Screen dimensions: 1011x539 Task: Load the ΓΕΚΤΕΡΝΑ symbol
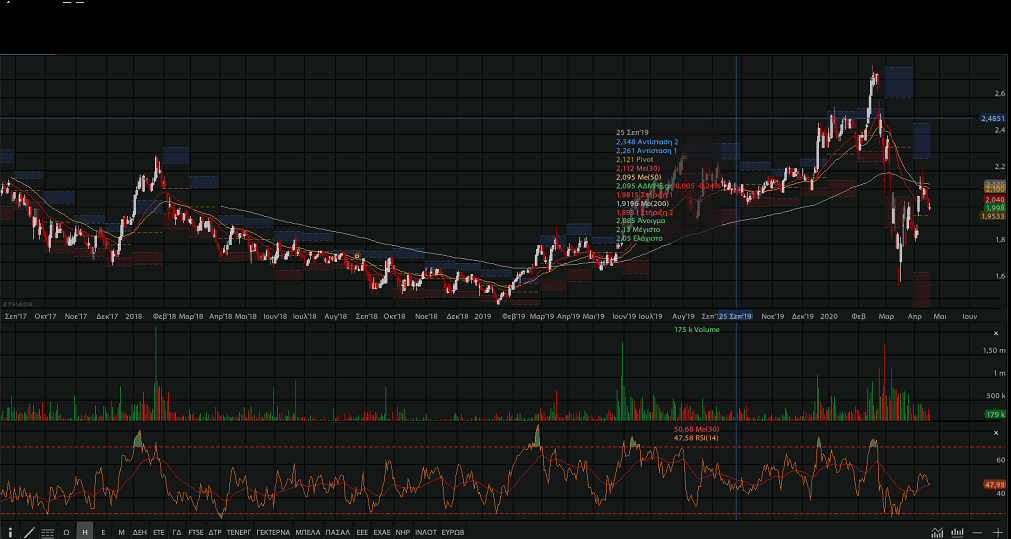pos(273,532)
